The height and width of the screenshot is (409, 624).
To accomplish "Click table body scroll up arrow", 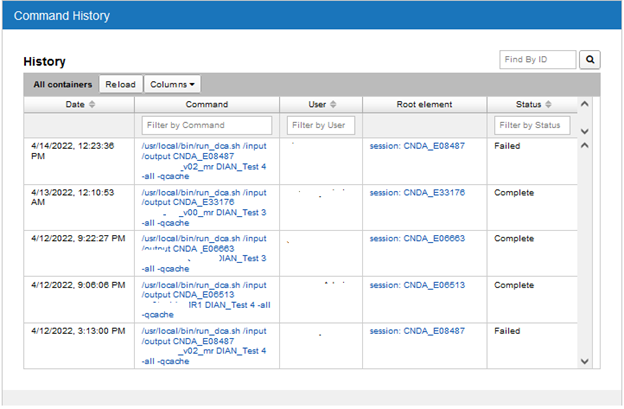I will point(584,145).
